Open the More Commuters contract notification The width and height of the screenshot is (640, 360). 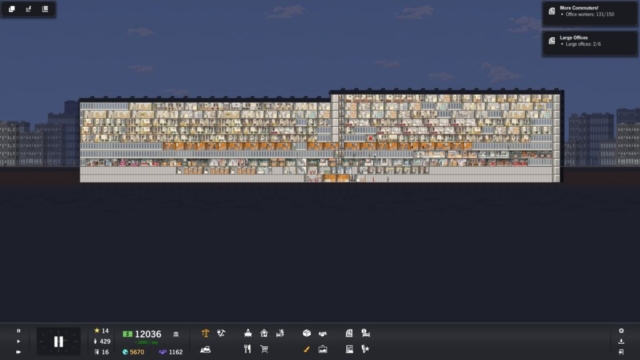pos(589,14)
